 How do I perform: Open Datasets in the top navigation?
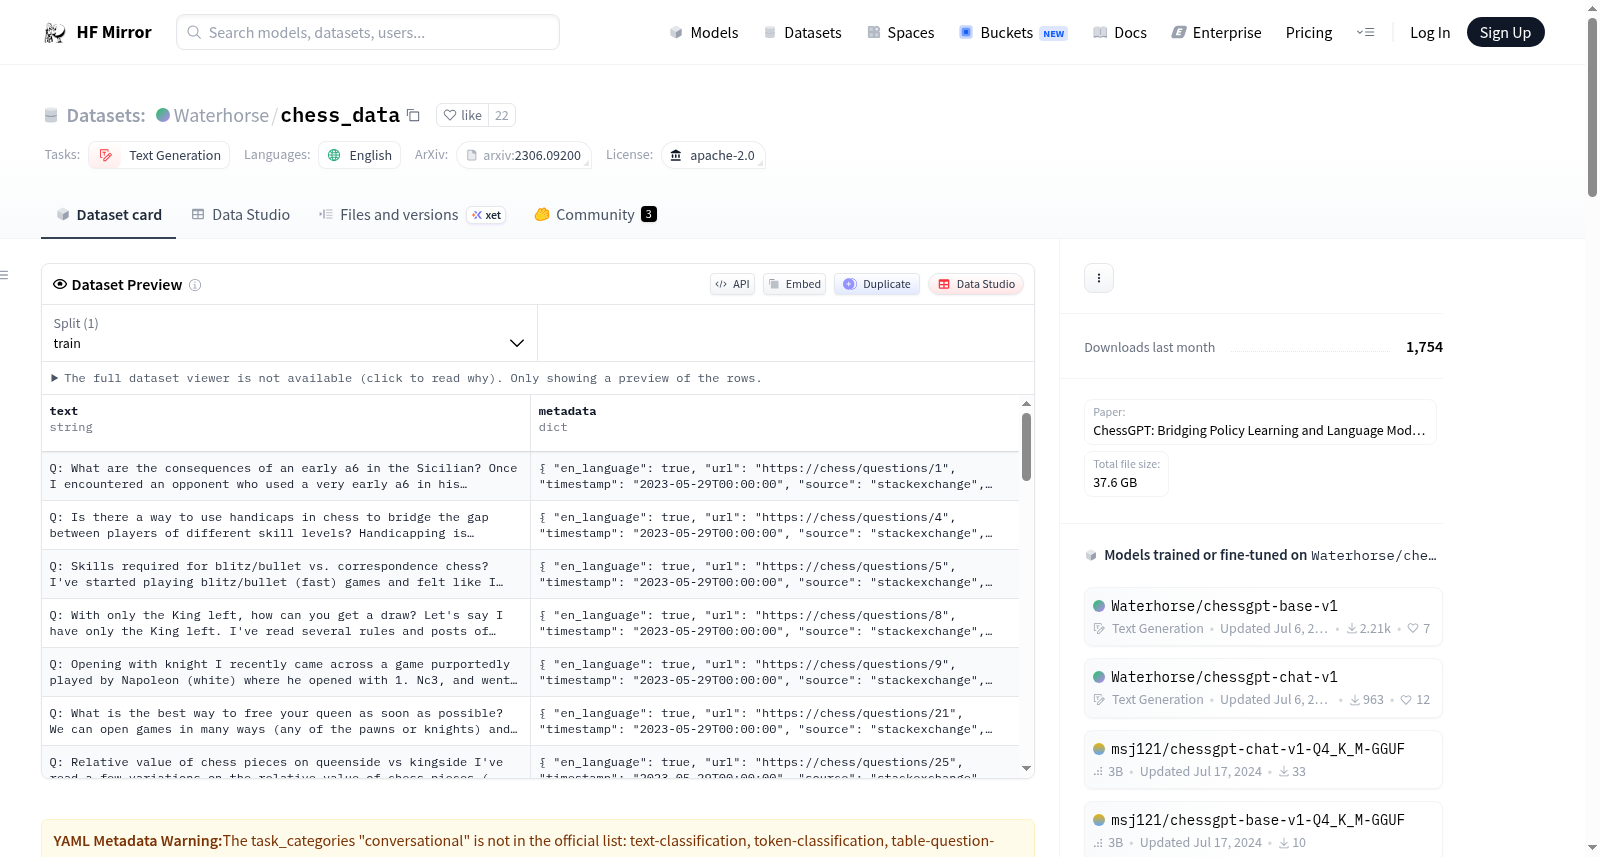802,32
